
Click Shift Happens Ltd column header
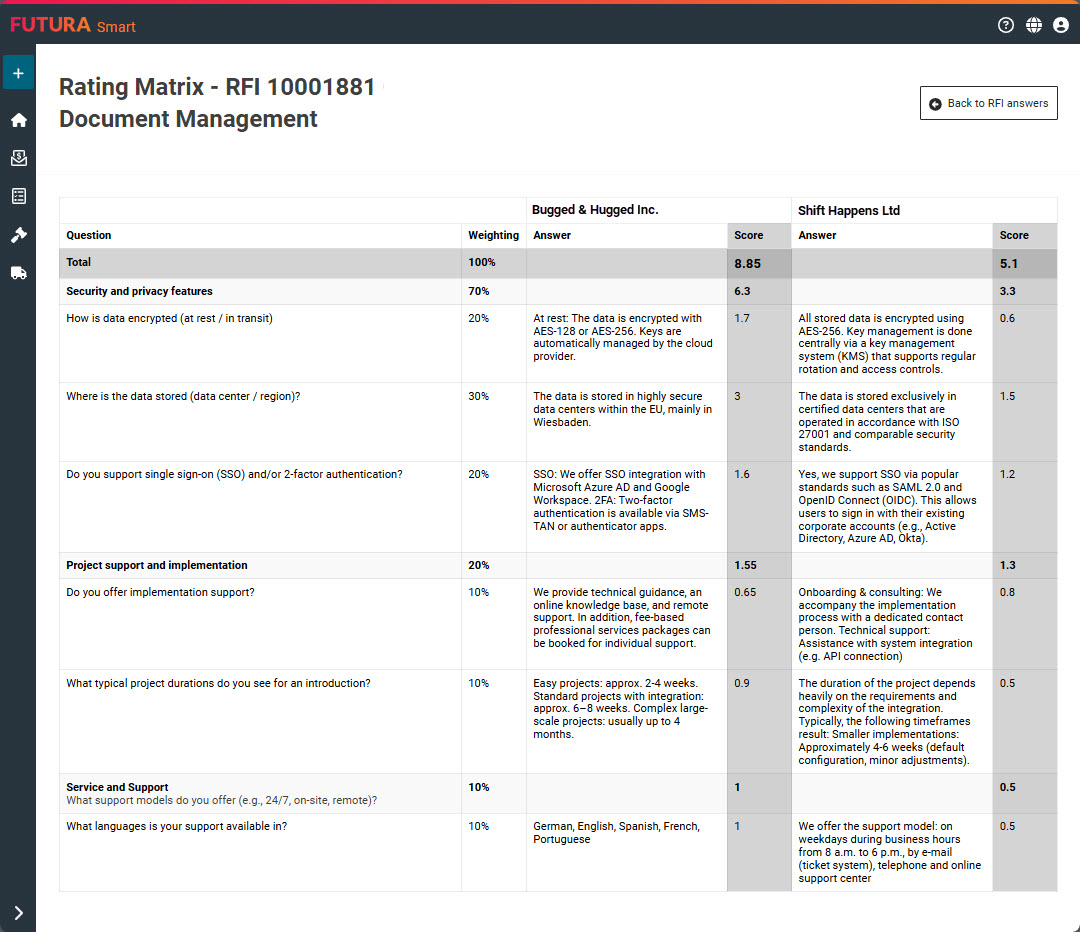click(x=849, y=210)
